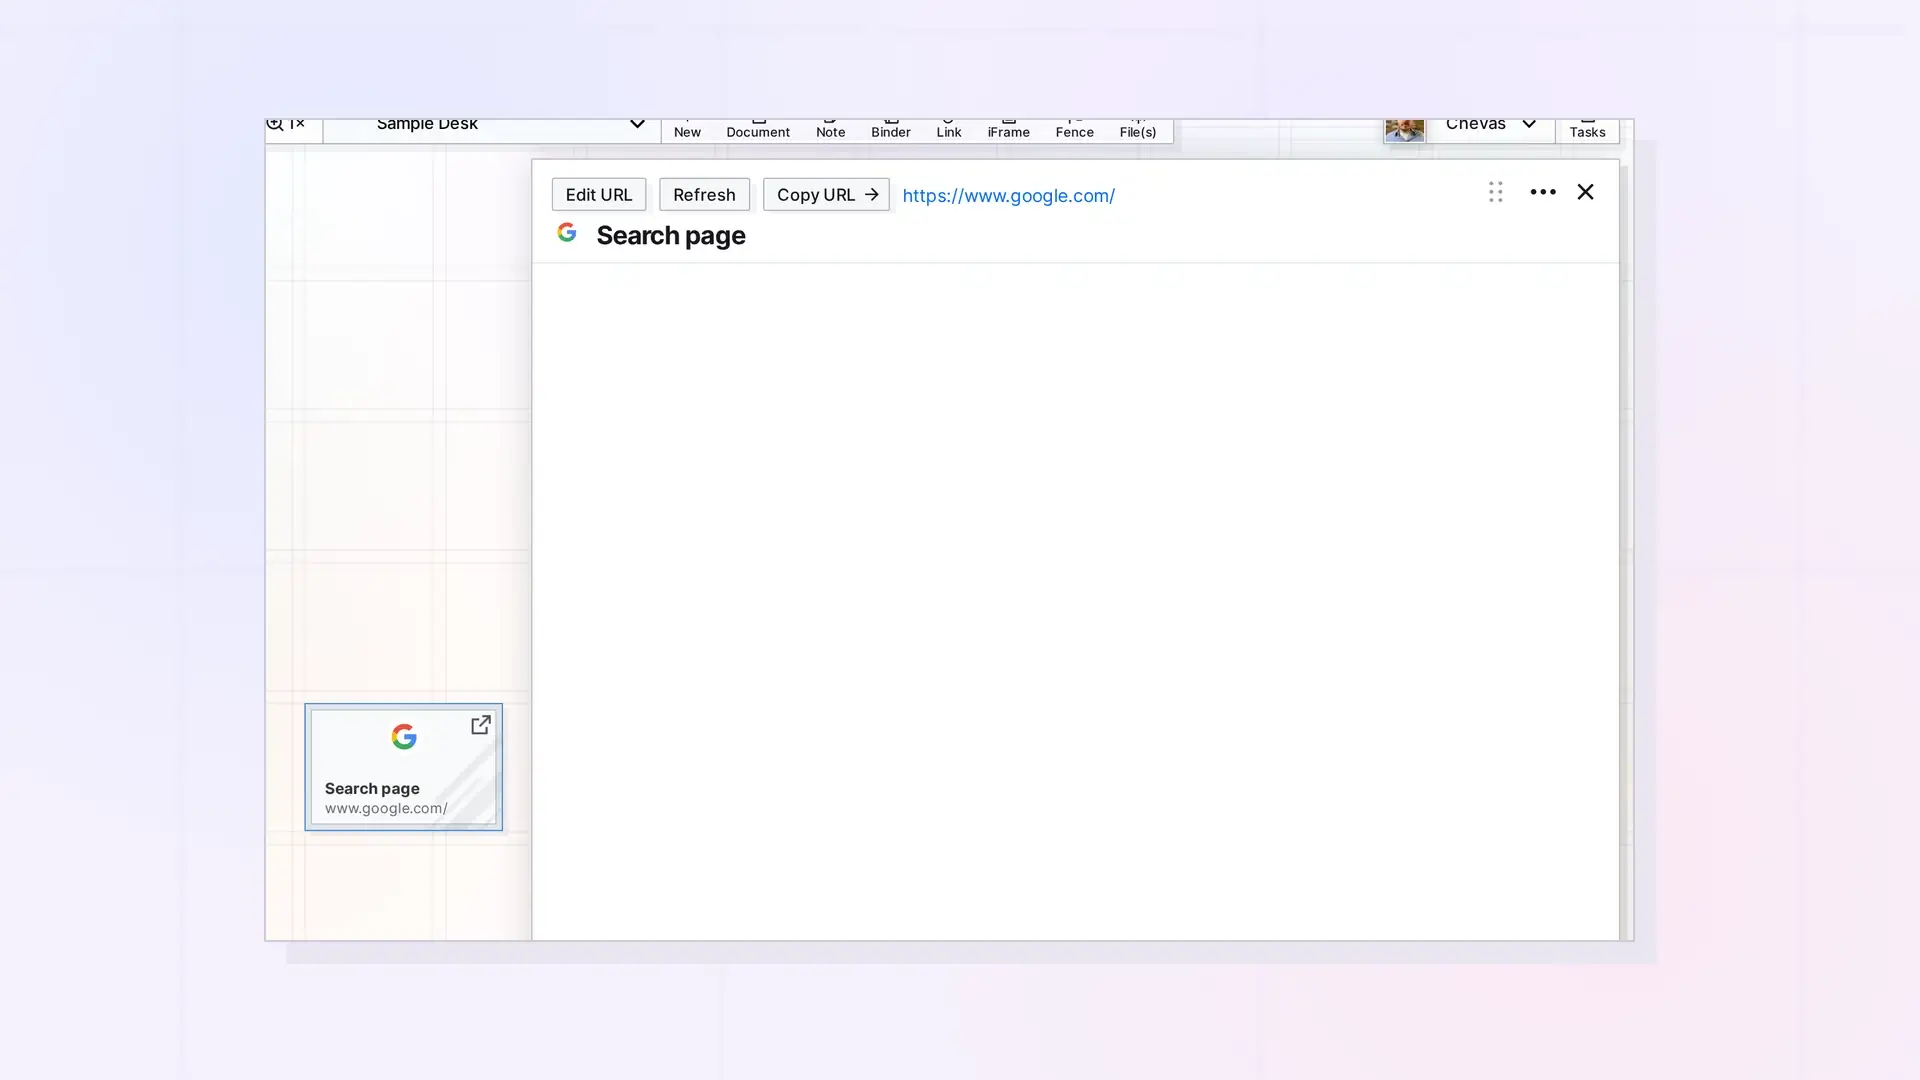Add a new iFrame
The image size is (1920, 1080).
pyautogui.click(x=1008, y=130)
